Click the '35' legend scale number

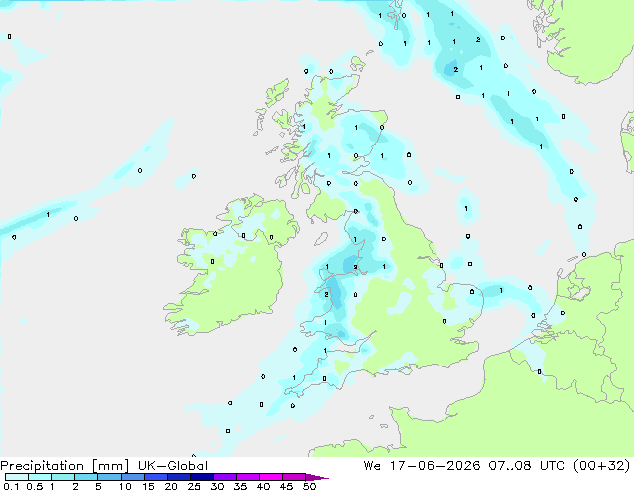tap(240, 486)
